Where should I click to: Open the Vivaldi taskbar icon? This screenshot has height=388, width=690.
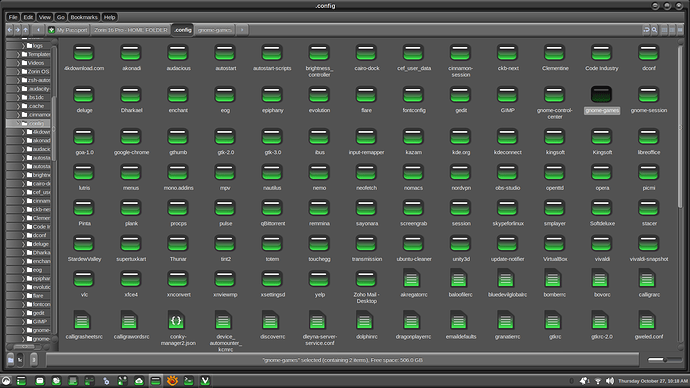[205, 381]
